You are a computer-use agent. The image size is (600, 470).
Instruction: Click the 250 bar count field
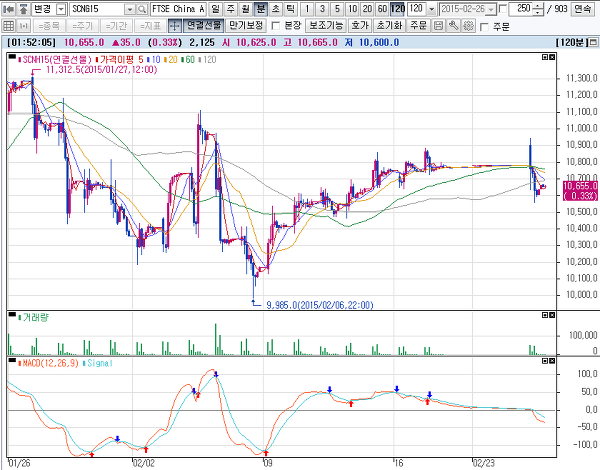(521, 8)
